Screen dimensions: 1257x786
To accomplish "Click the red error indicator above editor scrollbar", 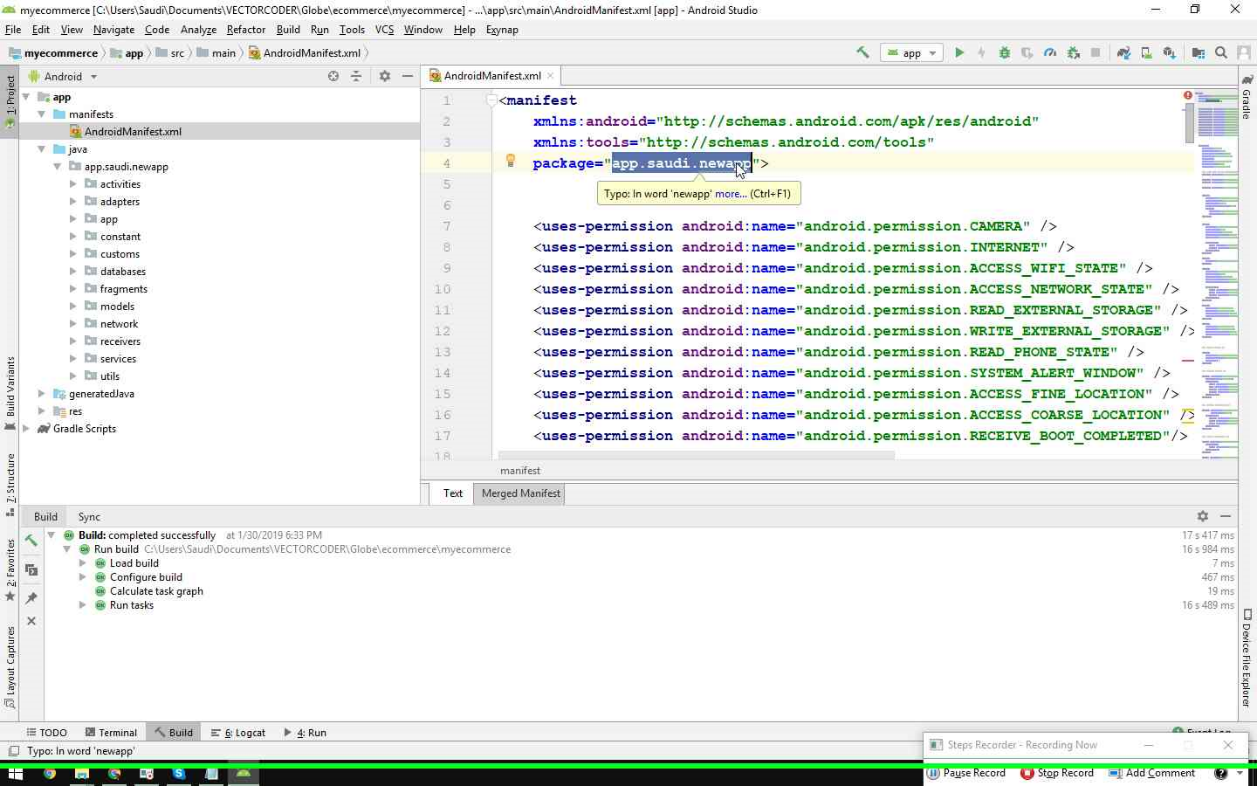I will point(1188,96).
